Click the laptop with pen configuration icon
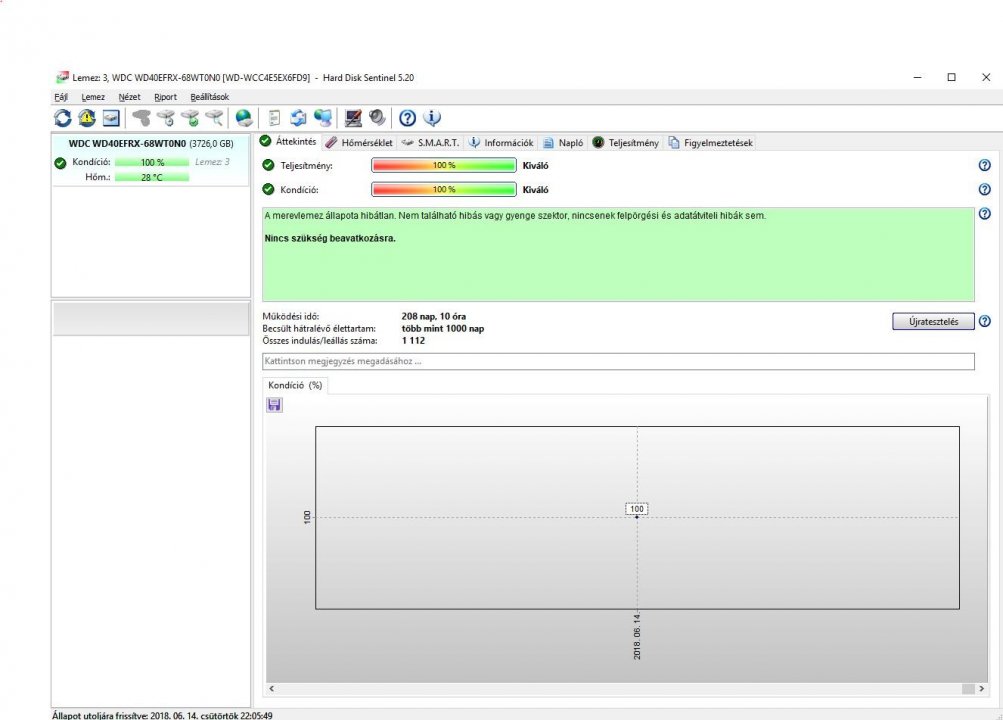The height and width of the screenshot is (720, 1003). tap(353, 118)
